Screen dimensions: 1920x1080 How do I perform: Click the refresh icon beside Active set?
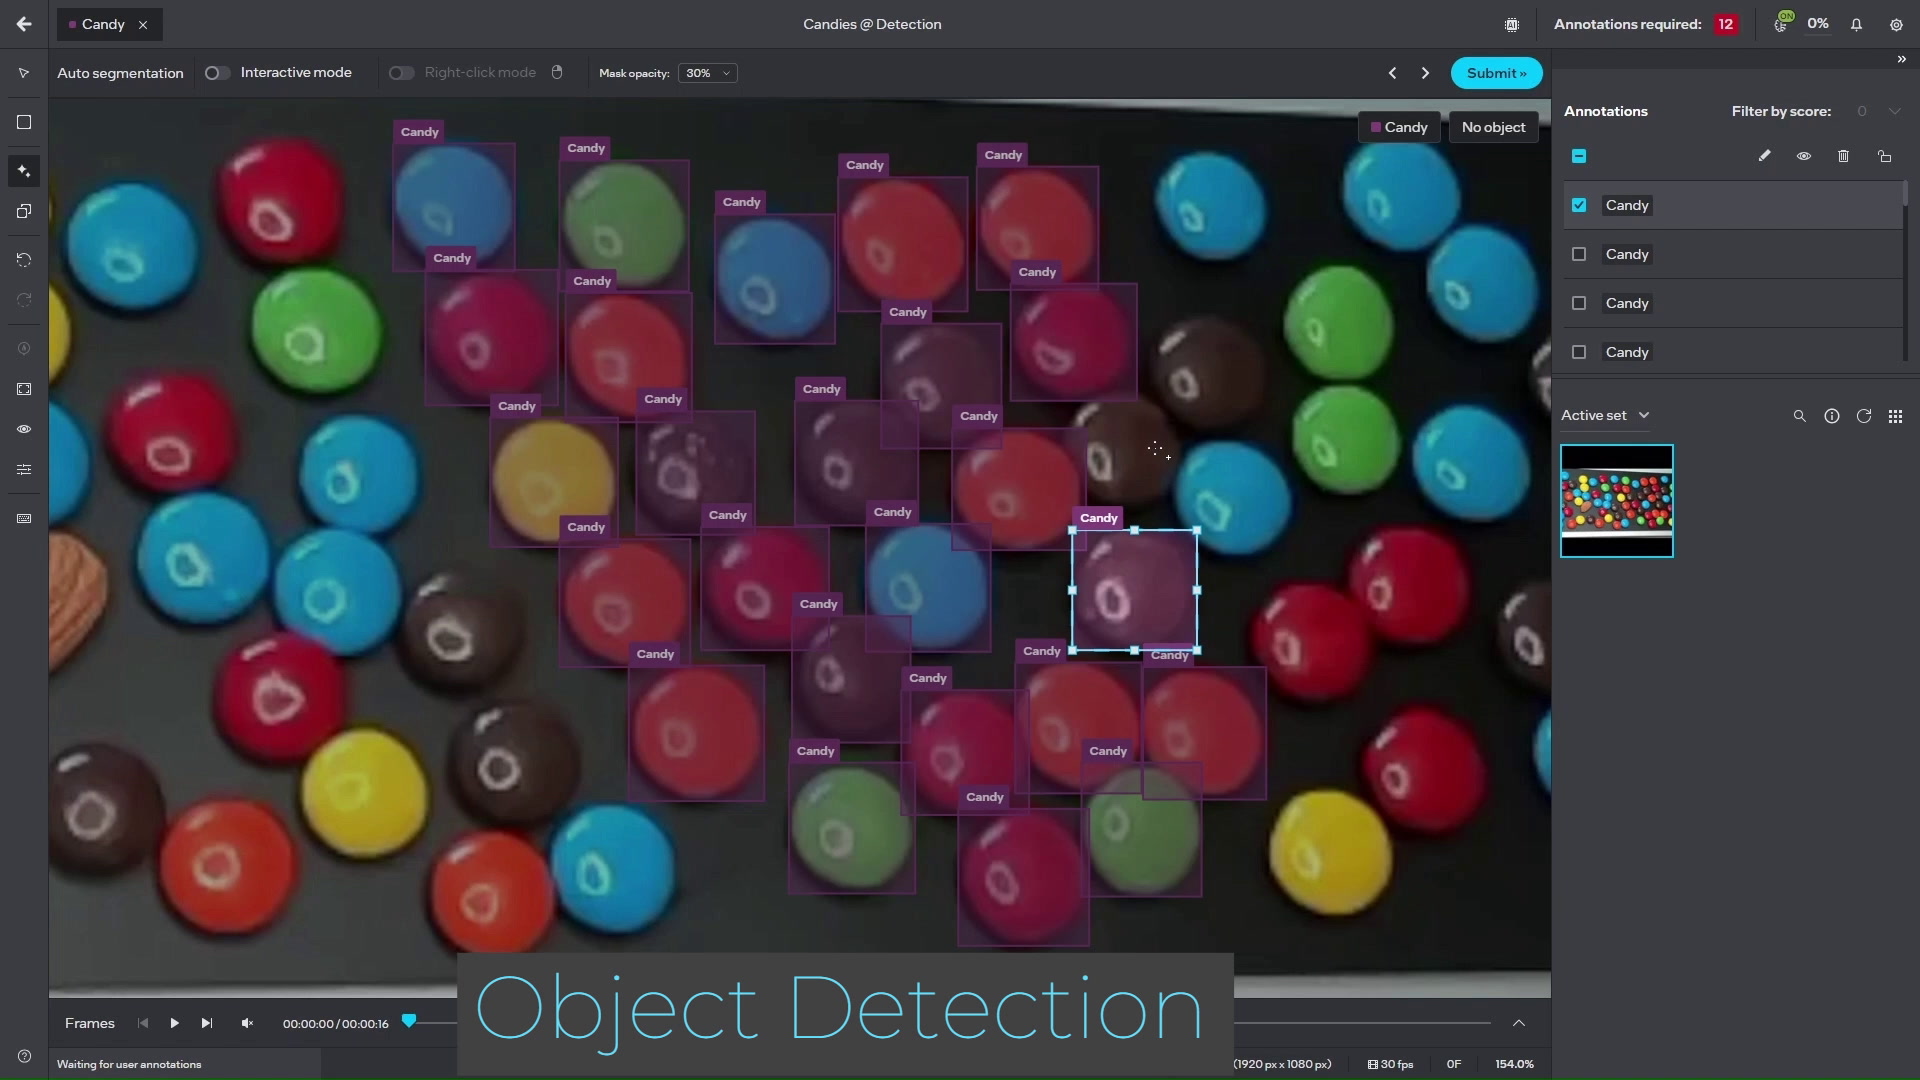tap(1864, 415)
